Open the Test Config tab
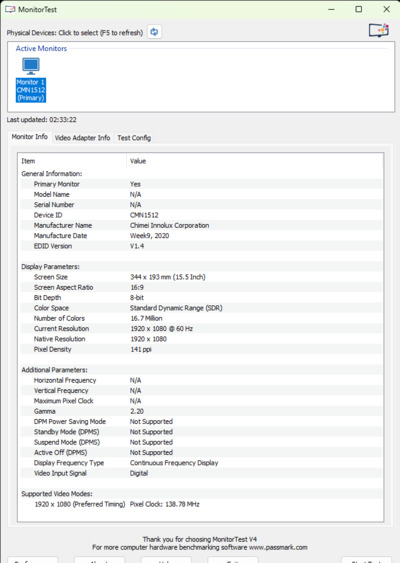 (x=134, y=138)
